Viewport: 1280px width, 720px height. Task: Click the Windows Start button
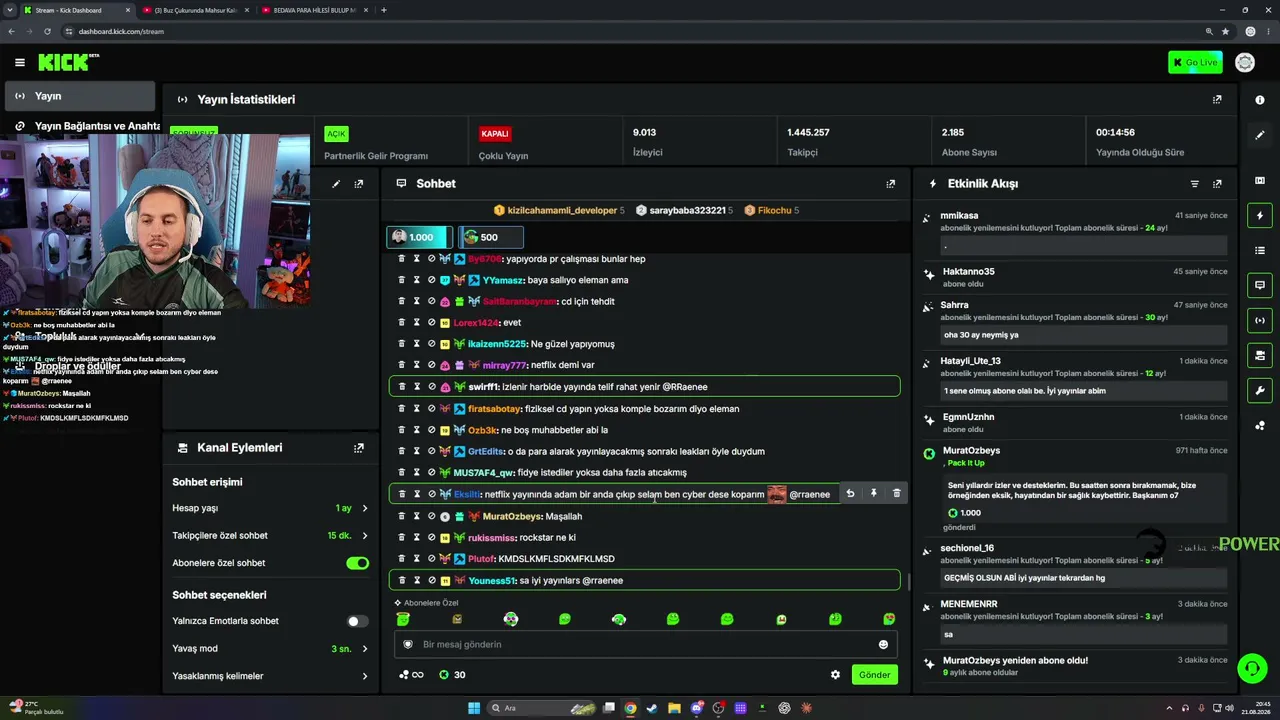click(x=474, y=708)
